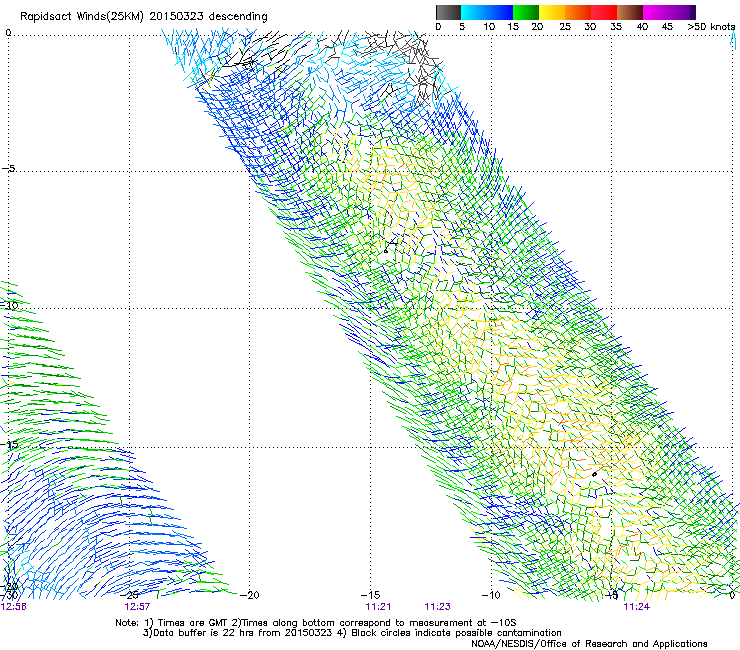Image resolution: width=740 pixels, height=650 pixels.
Task: Click the gray 0-5 knots legend swatch
Action: tap(448, 12)
